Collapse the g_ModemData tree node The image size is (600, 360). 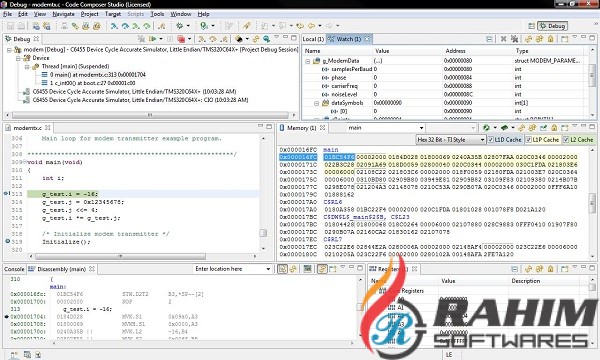307,61
